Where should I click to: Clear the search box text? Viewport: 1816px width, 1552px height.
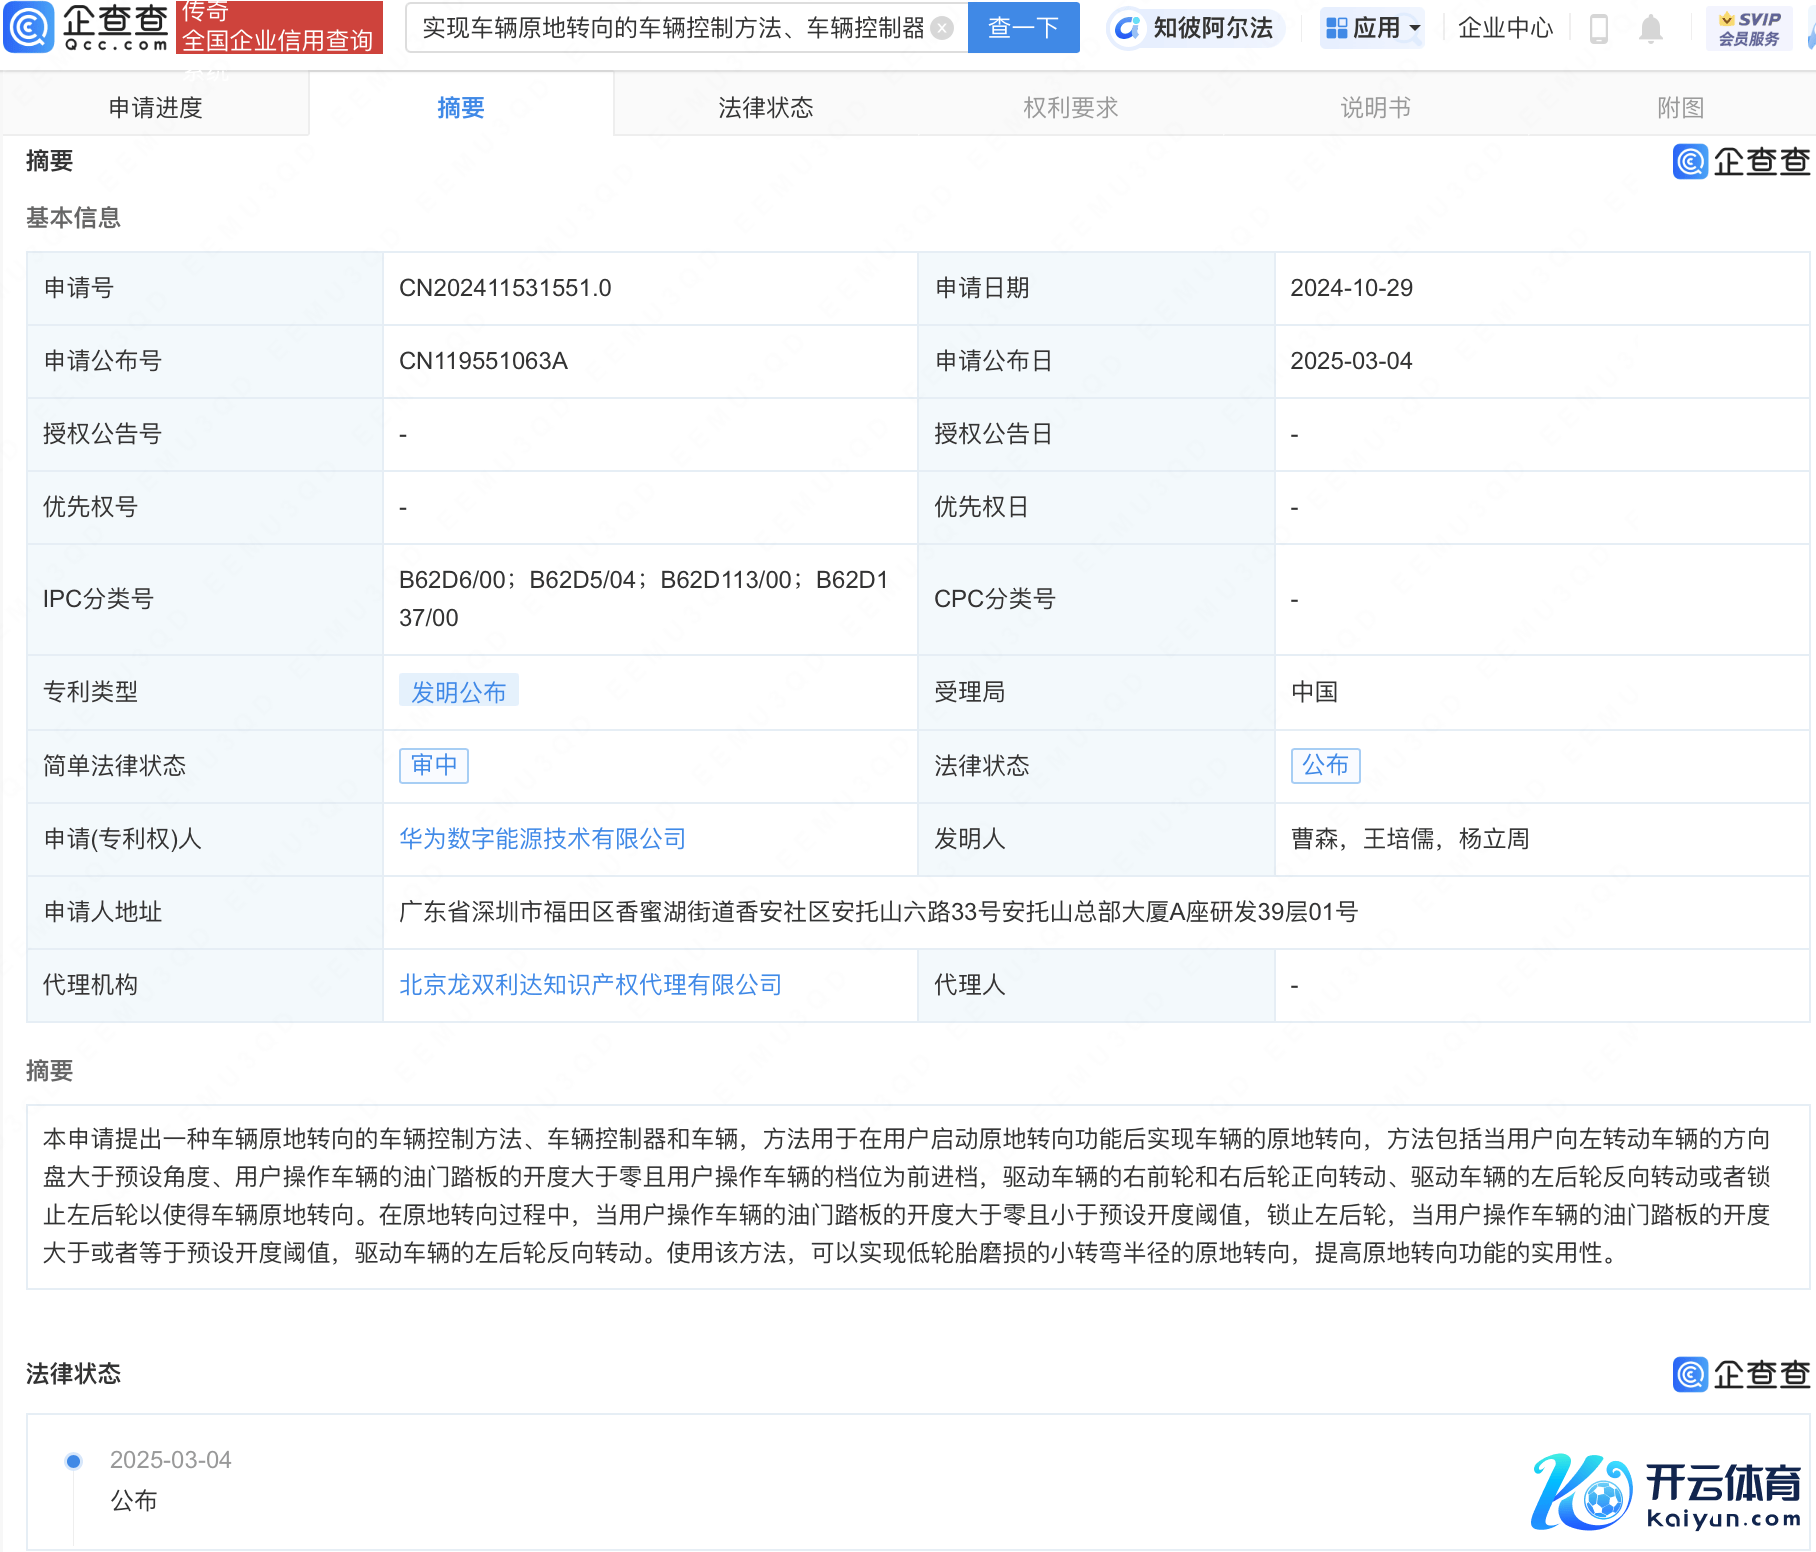click(942, 28)
